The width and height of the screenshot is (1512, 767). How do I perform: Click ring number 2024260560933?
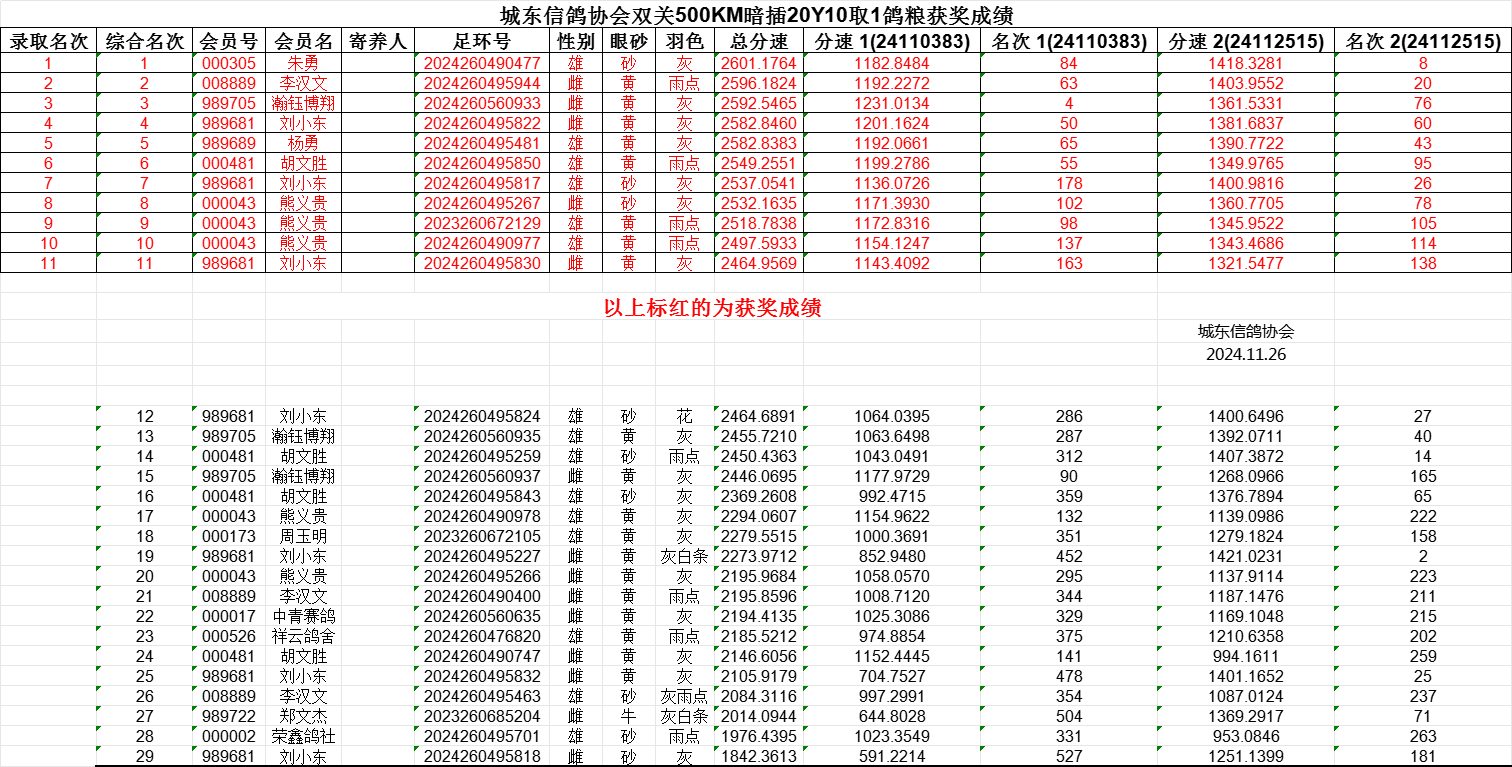click(482, 103)
